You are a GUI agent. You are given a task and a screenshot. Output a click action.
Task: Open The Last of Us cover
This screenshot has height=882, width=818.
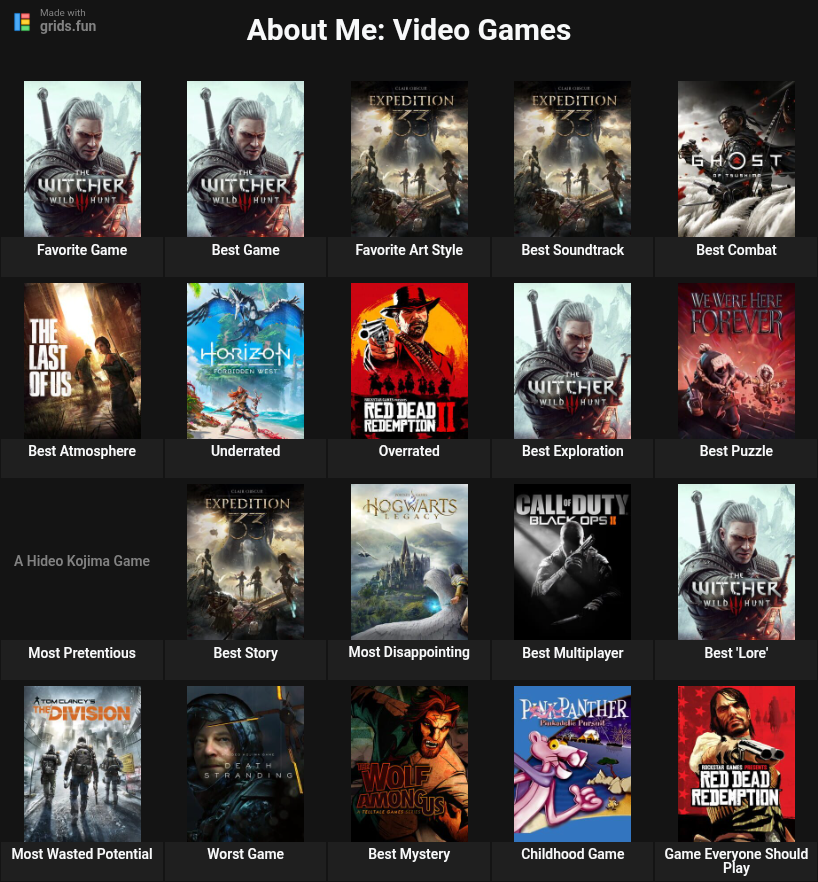pyautogui.click(x=82, y=361)
